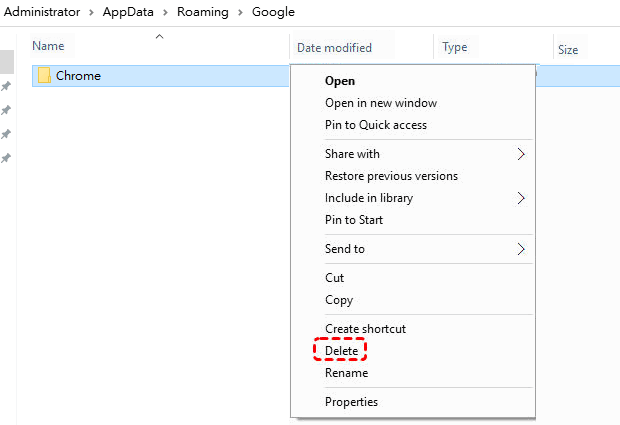Select Cut in the context menu
Image resolution: width=620 pixels, height=425 pixels.
click(x=334, y=278)
